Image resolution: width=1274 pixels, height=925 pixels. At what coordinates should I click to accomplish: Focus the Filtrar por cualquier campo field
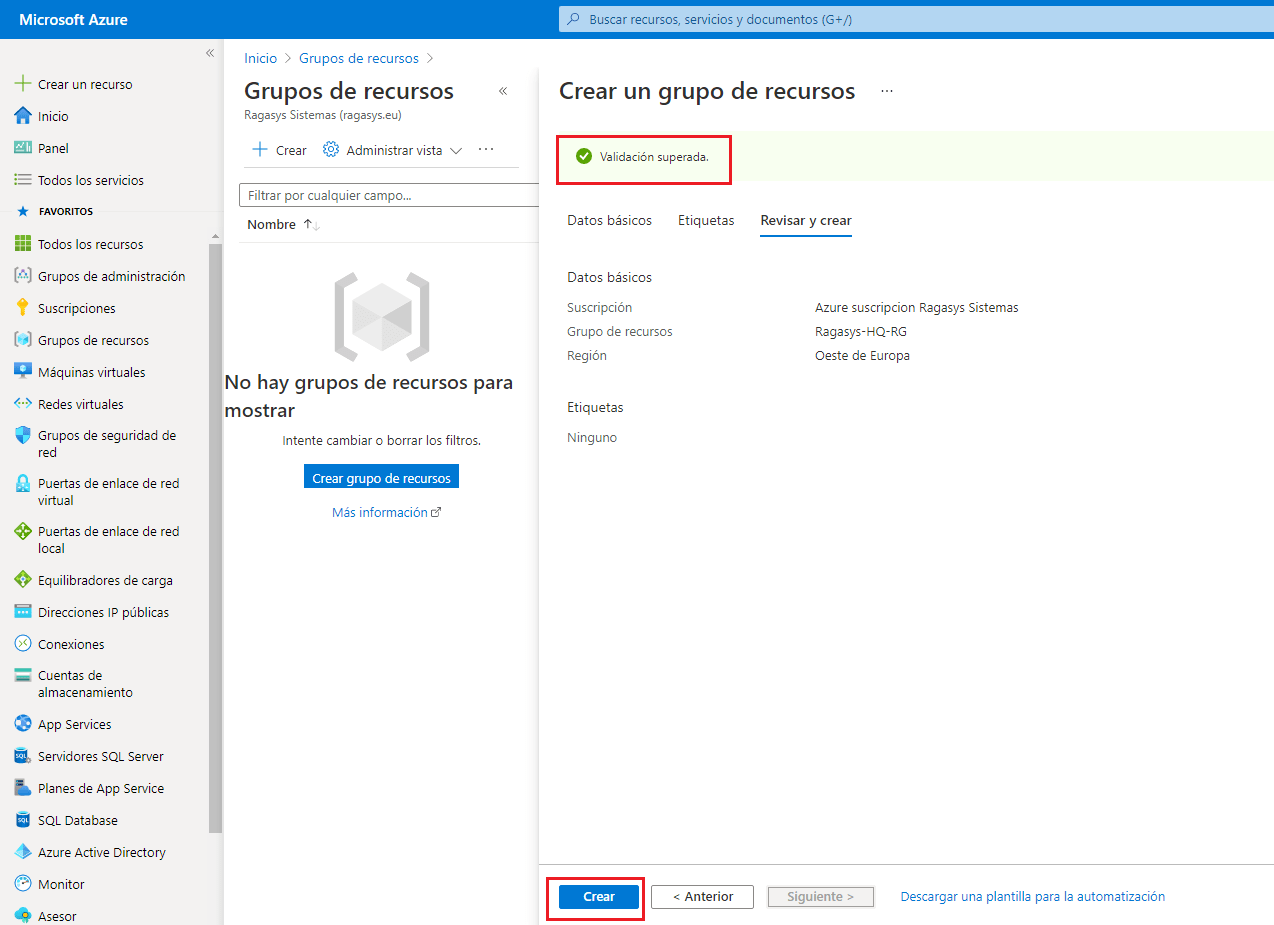(389, 195)
